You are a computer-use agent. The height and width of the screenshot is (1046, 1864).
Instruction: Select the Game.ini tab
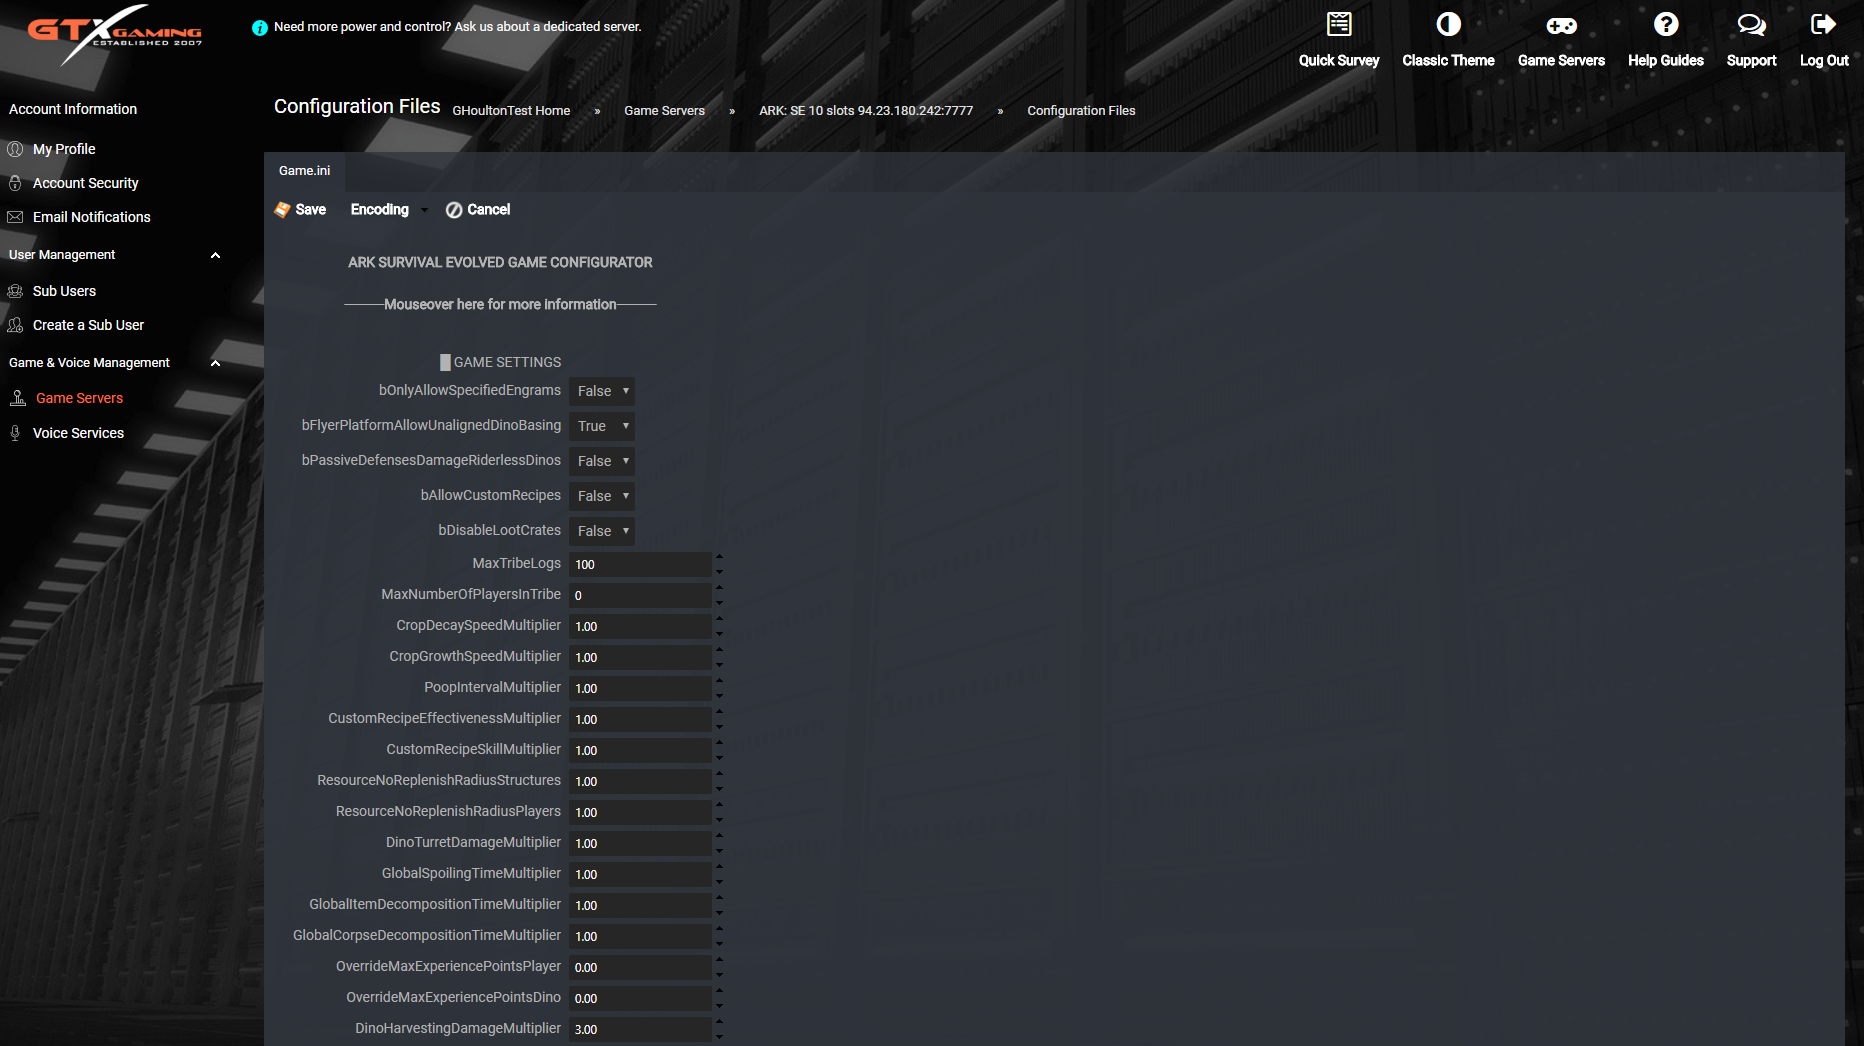(x=304, y=171)
